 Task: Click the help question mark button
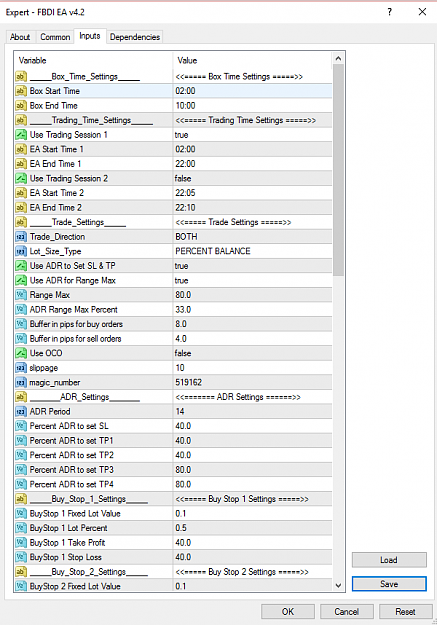390,12
